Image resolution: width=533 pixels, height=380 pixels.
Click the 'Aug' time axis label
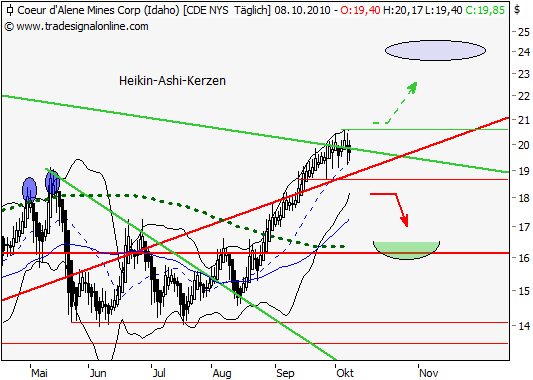point(222,373)
